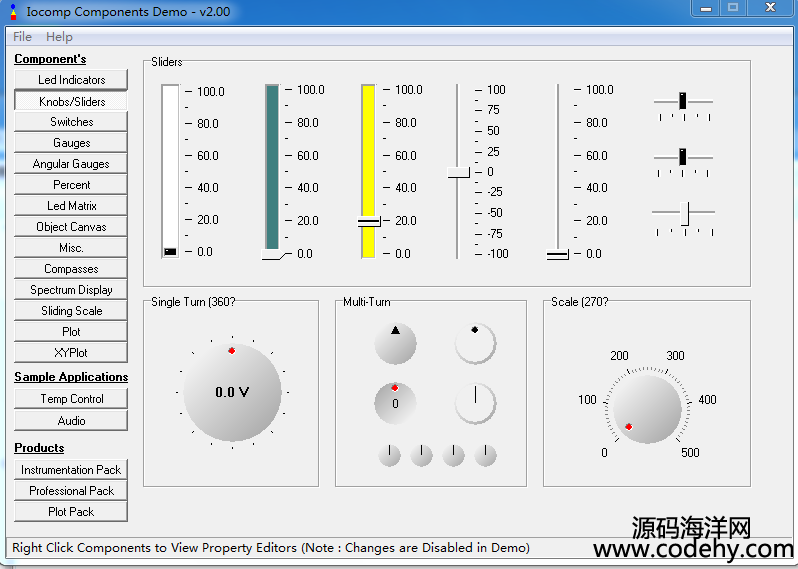The width and height of the screenshot is (798, 569).
Task: Open Plot Pack product info
Action: click(71, 511)
